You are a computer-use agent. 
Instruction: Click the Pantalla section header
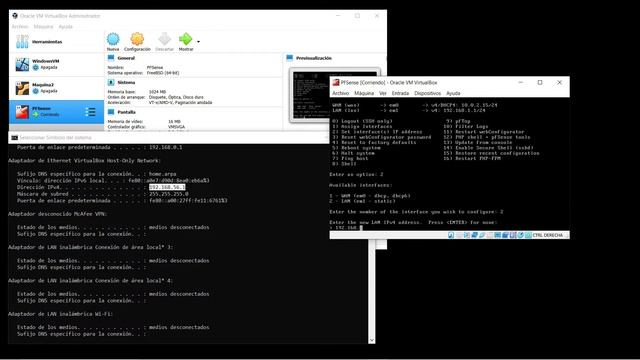click(127, 112)
